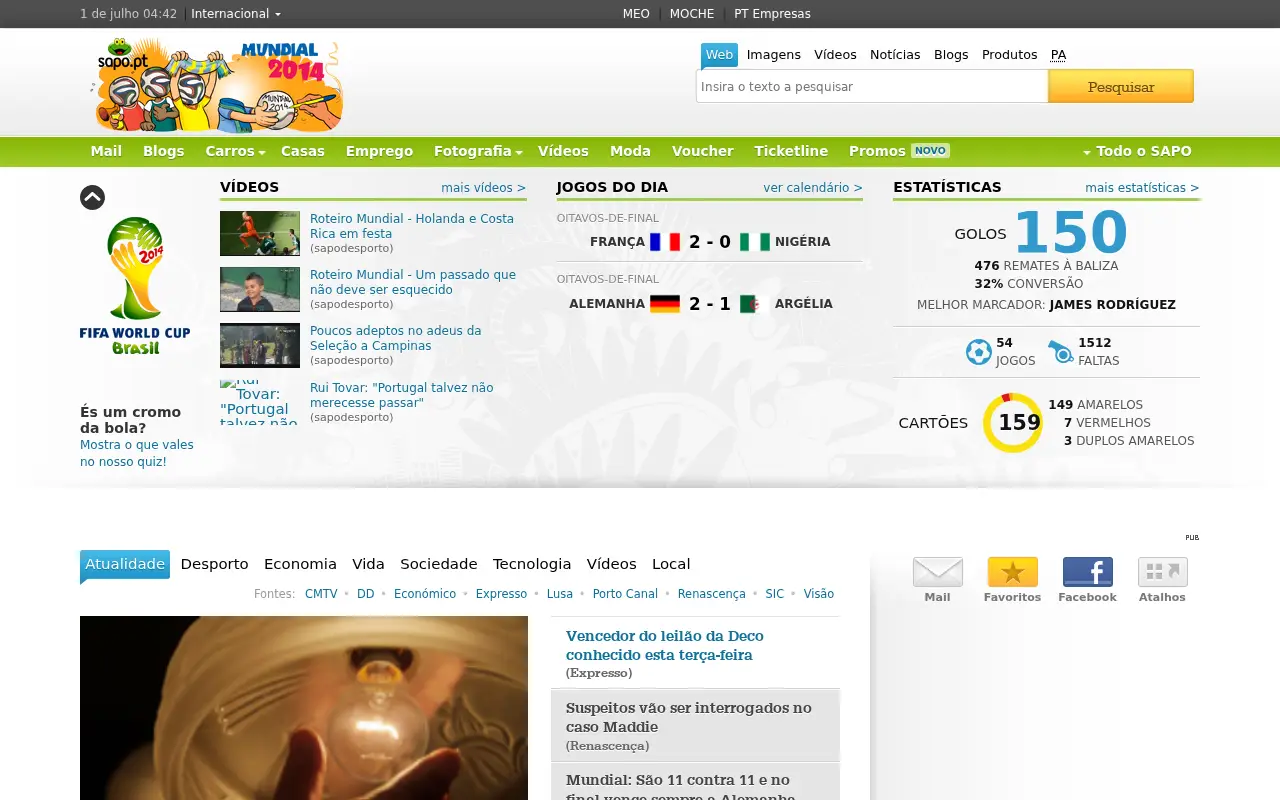Collapse the Mundial panel with the up-arrow icon

[x=92, y=197]
